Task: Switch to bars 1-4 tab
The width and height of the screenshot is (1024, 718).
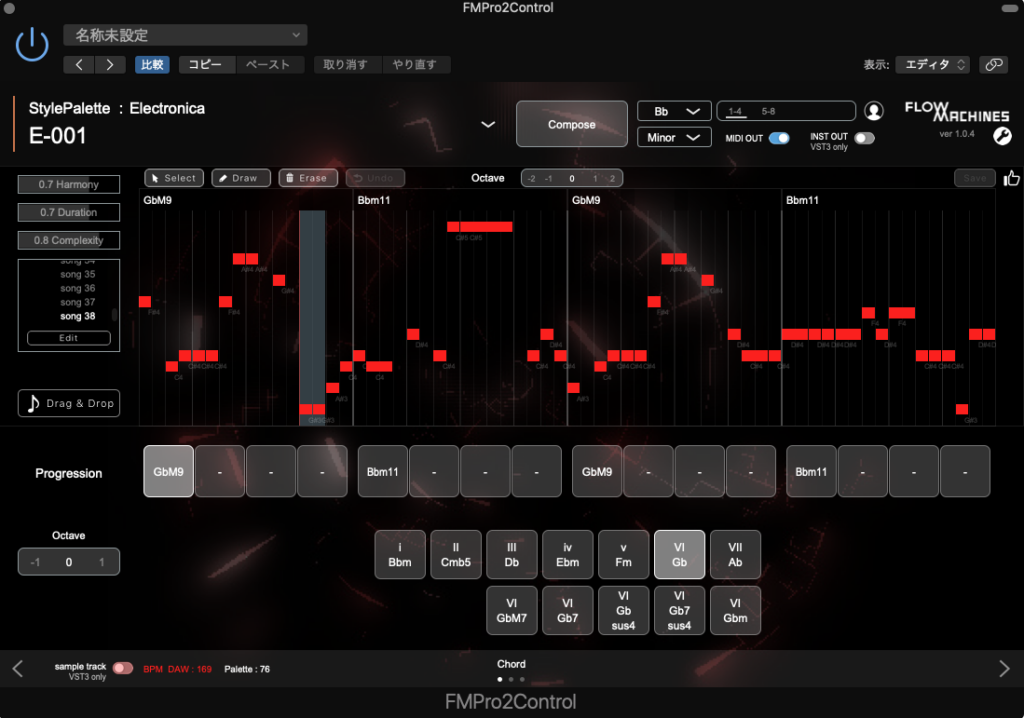Action: (735, 111)
